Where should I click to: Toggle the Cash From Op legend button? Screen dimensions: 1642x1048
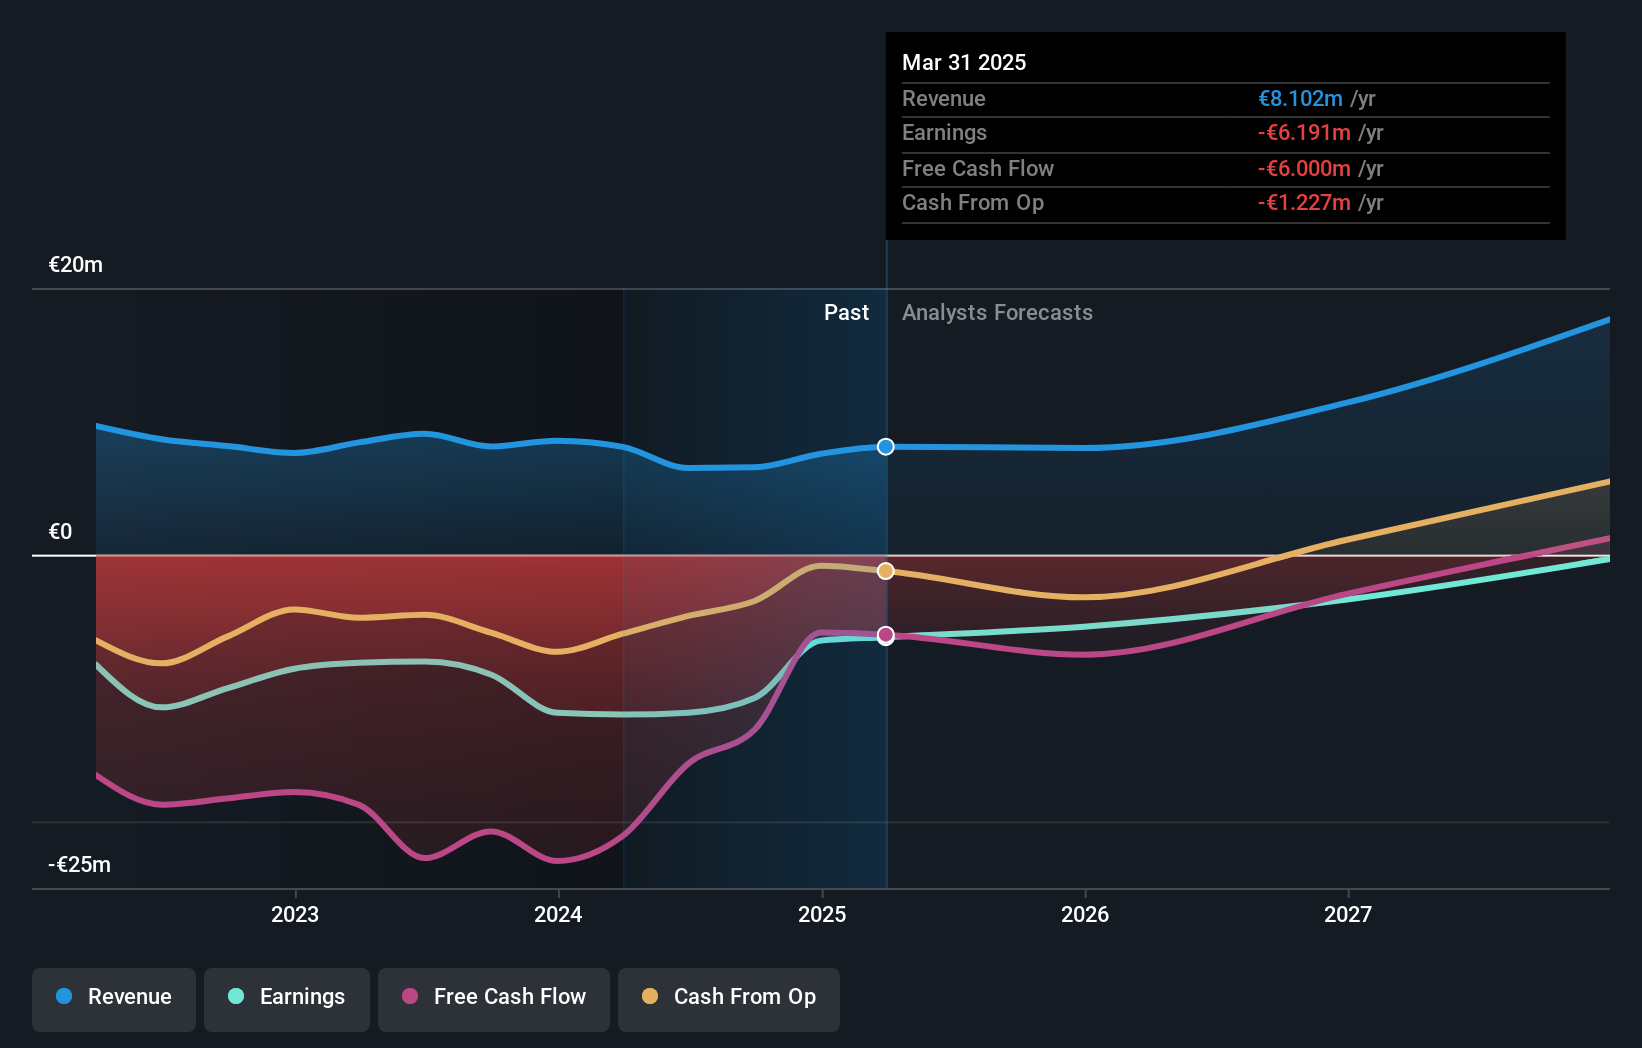[729, 999]
